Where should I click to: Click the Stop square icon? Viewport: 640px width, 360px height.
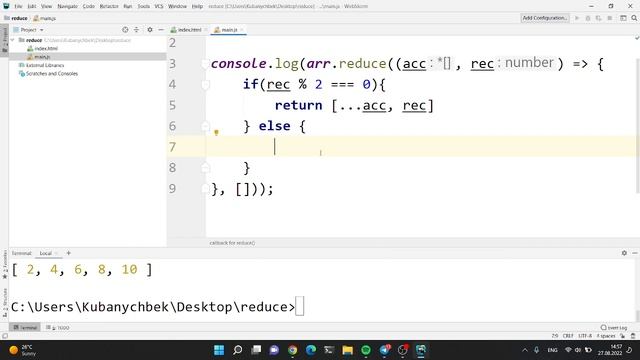[x=609, y=18]
